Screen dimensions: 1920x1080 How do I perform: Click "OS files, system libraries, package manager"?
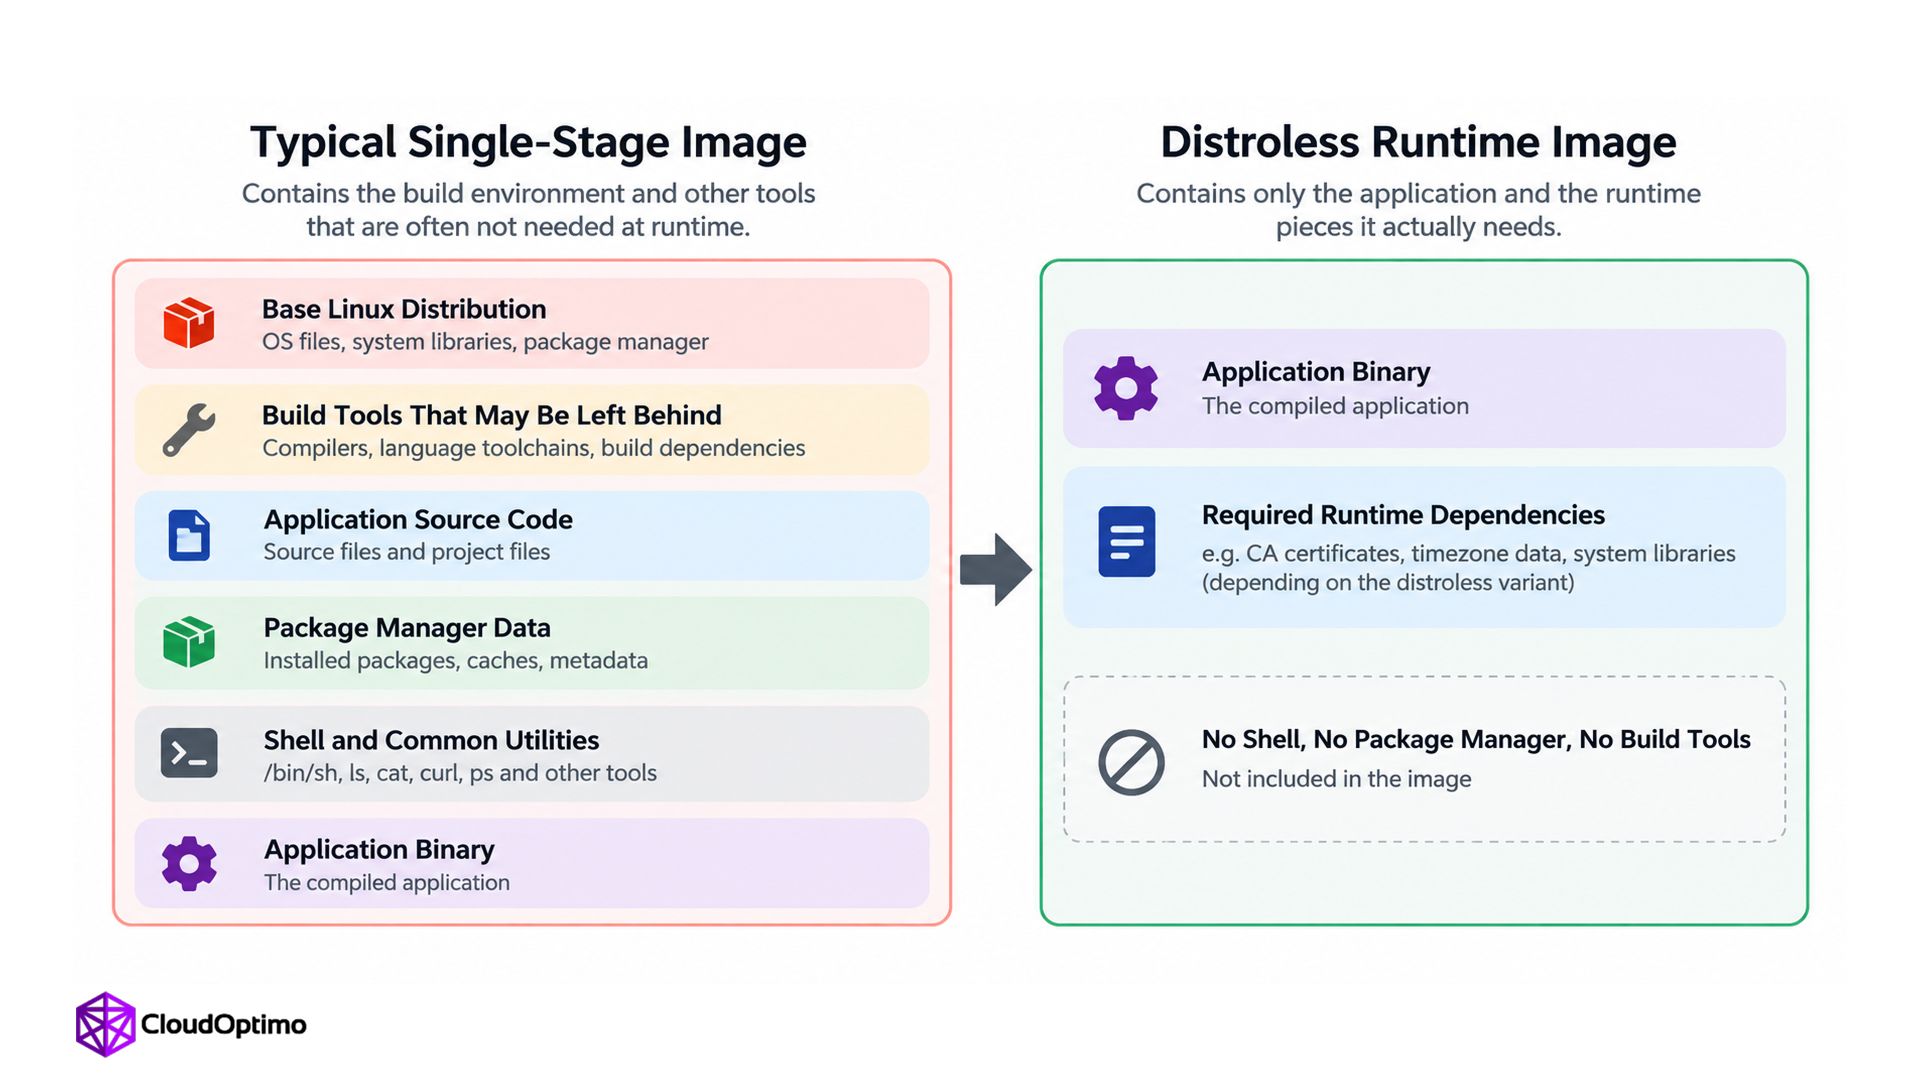click(x=485, y=342)
